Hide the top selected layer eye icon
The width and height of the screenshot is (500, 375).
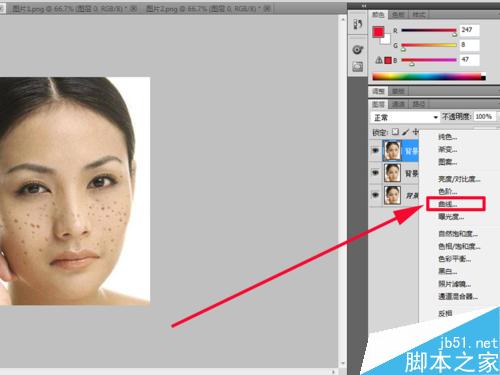[375, 151]
